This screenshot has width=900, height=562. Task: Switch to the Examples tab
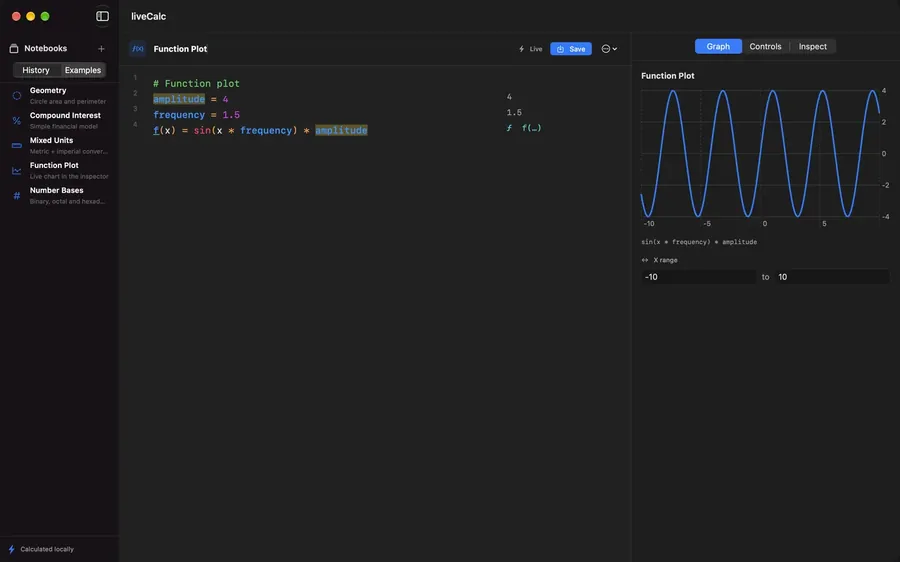83,70
